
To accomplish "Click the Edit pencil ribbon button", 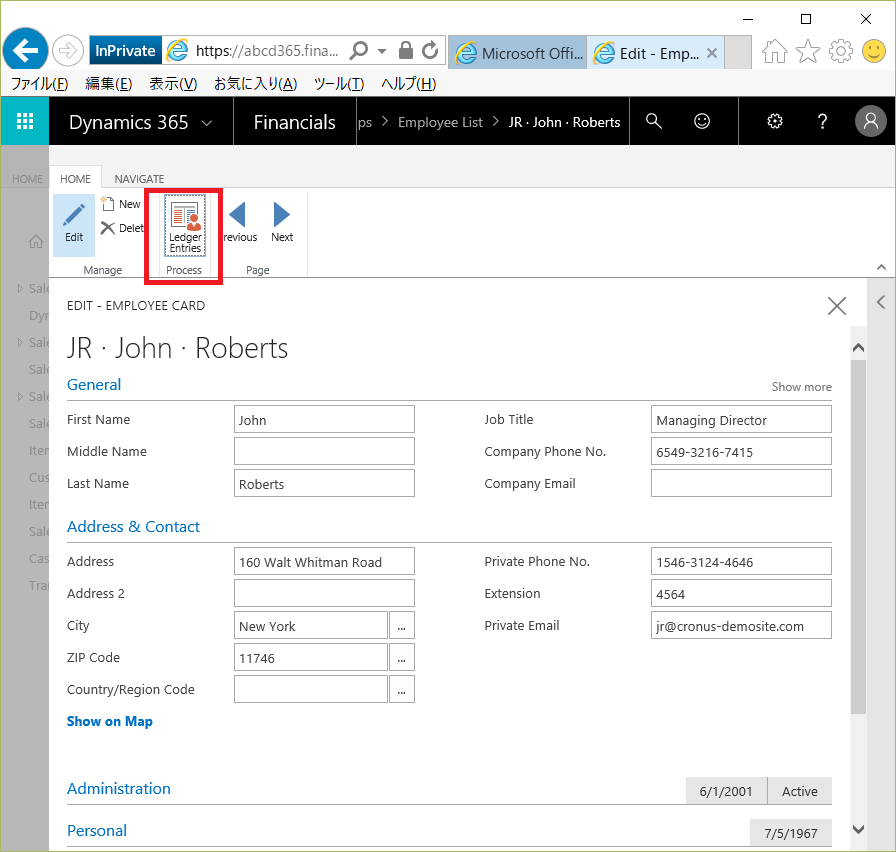I will click(x=74, y=225).
